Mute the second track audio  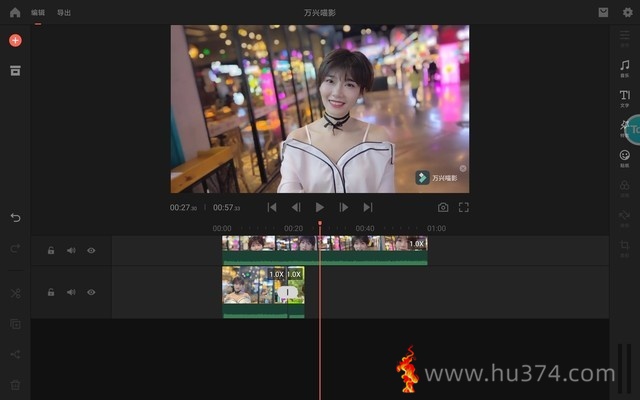tap(71, 292)
